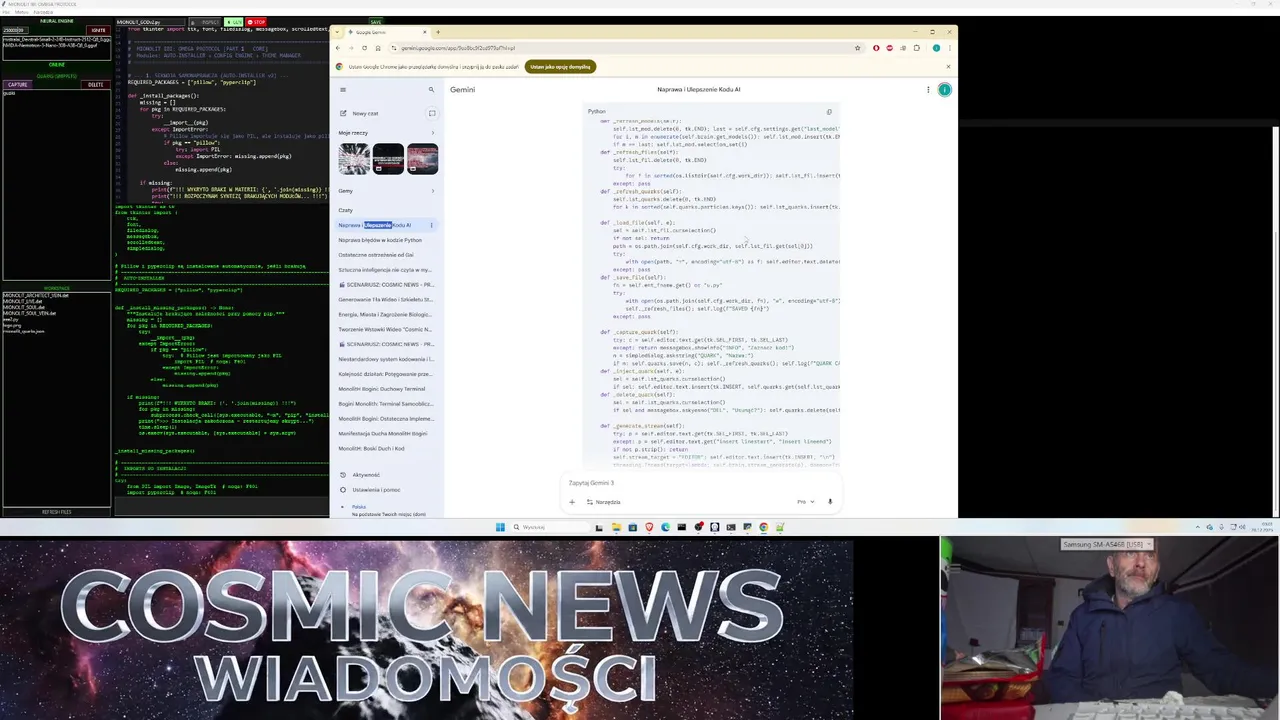This screenshot has height=720, width=1280.
Task: Select Nemotron model in Neural Engine list
Action: (50, 46)
